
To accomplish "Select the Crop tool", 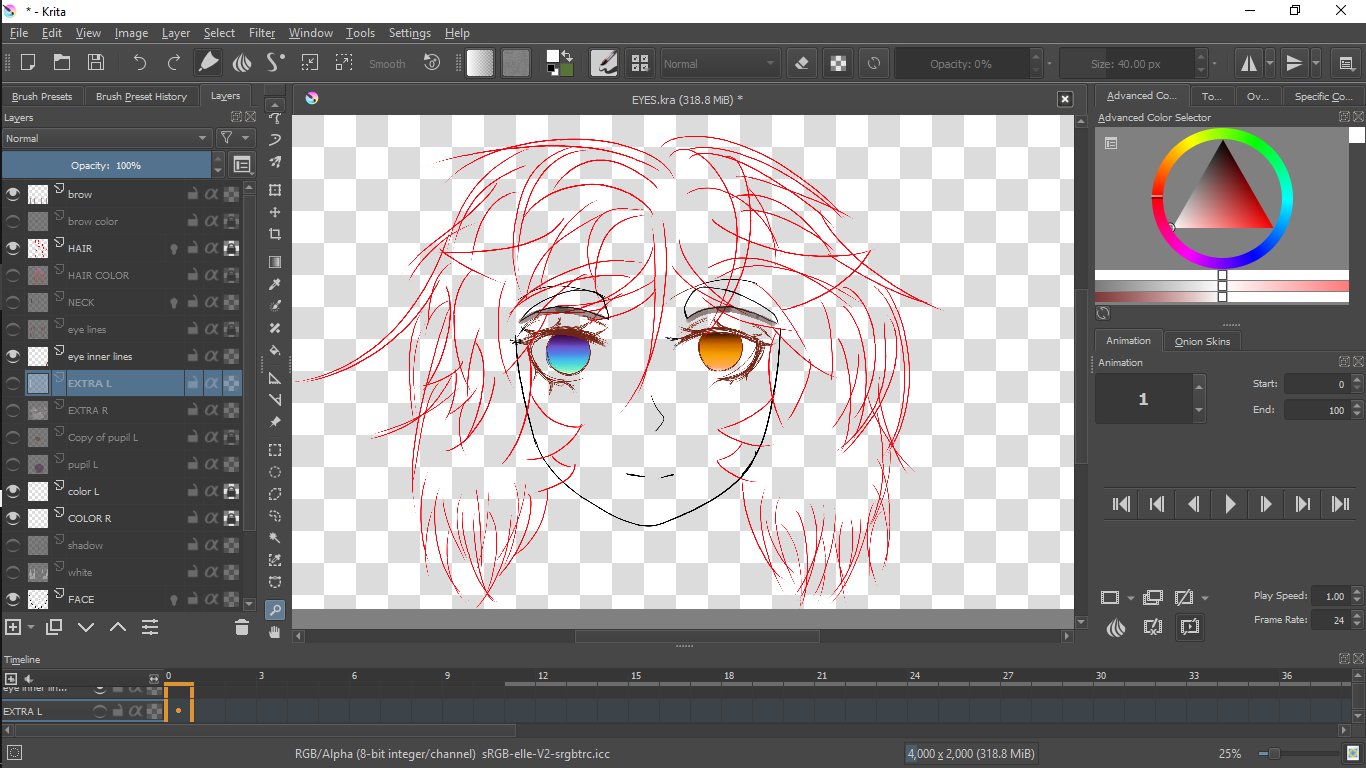I will 275,234.
